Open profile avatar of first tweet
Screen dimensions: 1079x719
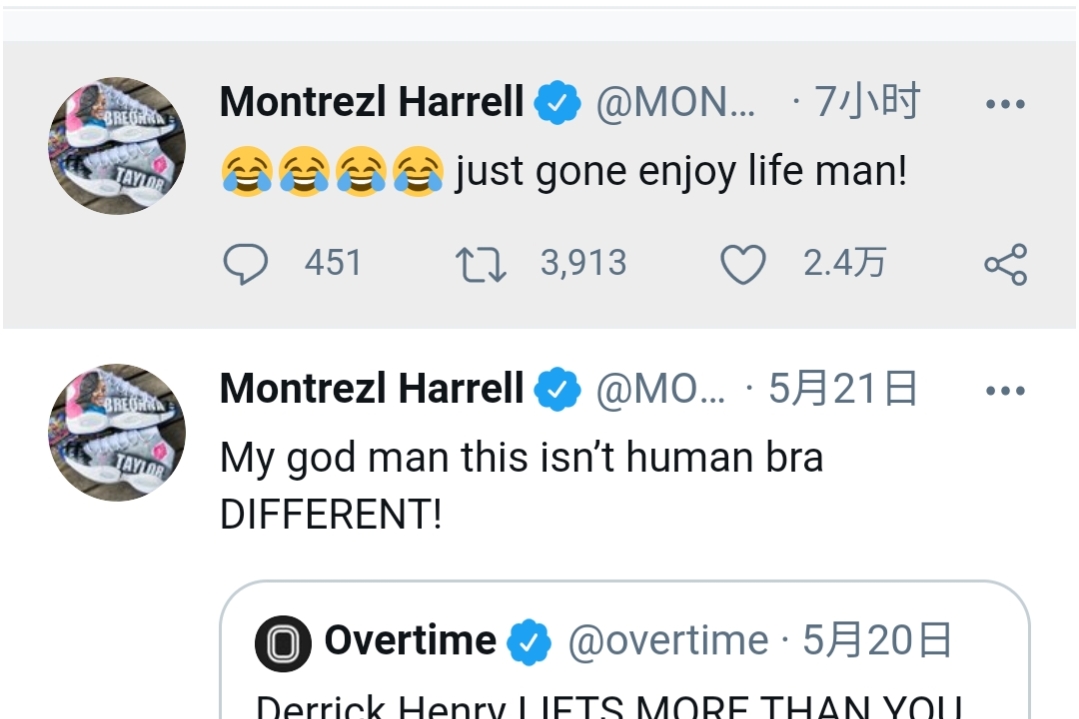(x=117, y=146)
